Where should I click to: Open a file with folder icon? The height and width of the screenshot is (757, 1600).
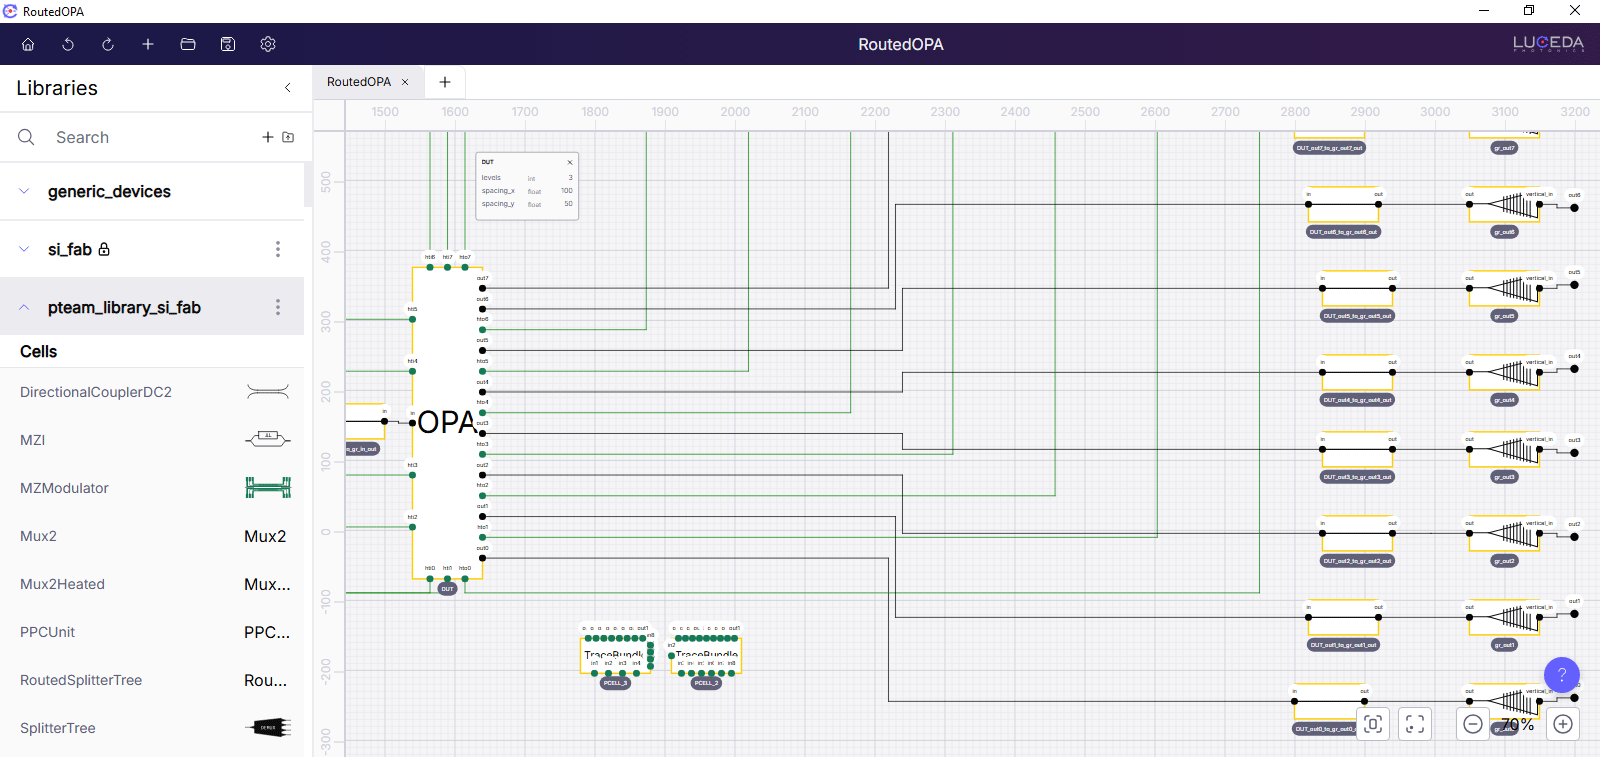pyautogui.click(x=188, y=44)
